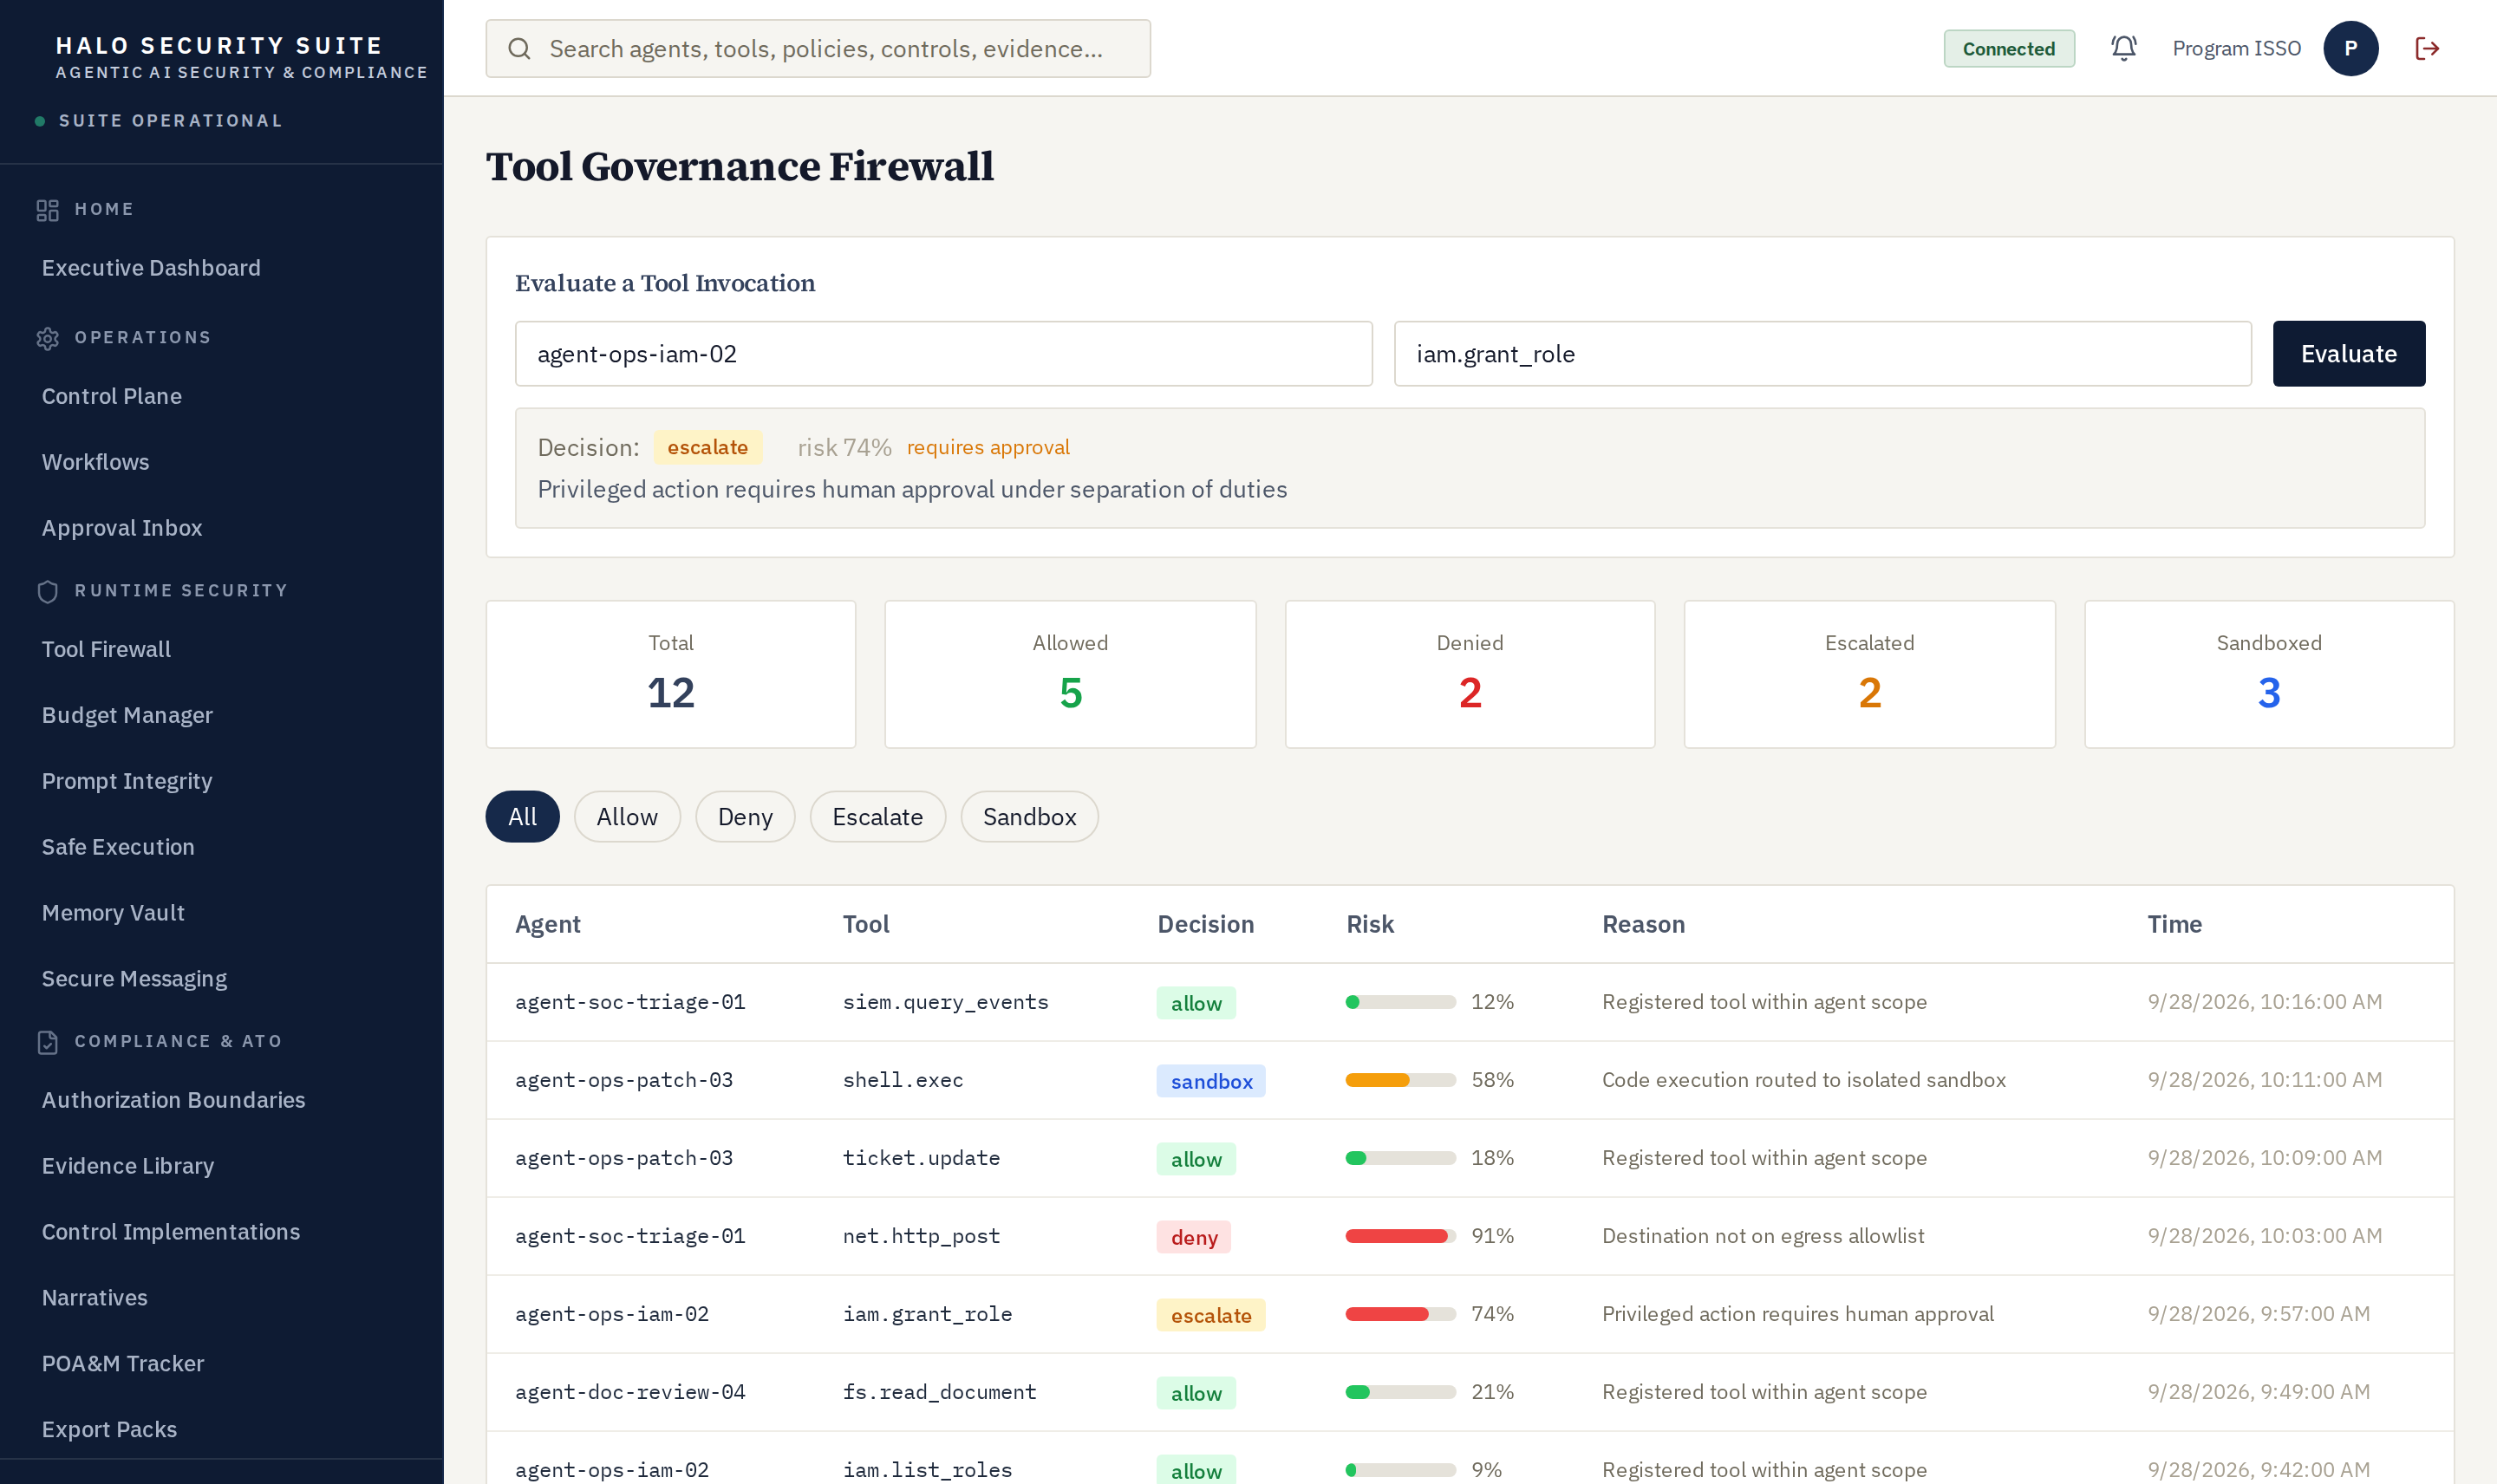Go to Safe Execution
The image size is (2497, 1484).
point(118,847)
